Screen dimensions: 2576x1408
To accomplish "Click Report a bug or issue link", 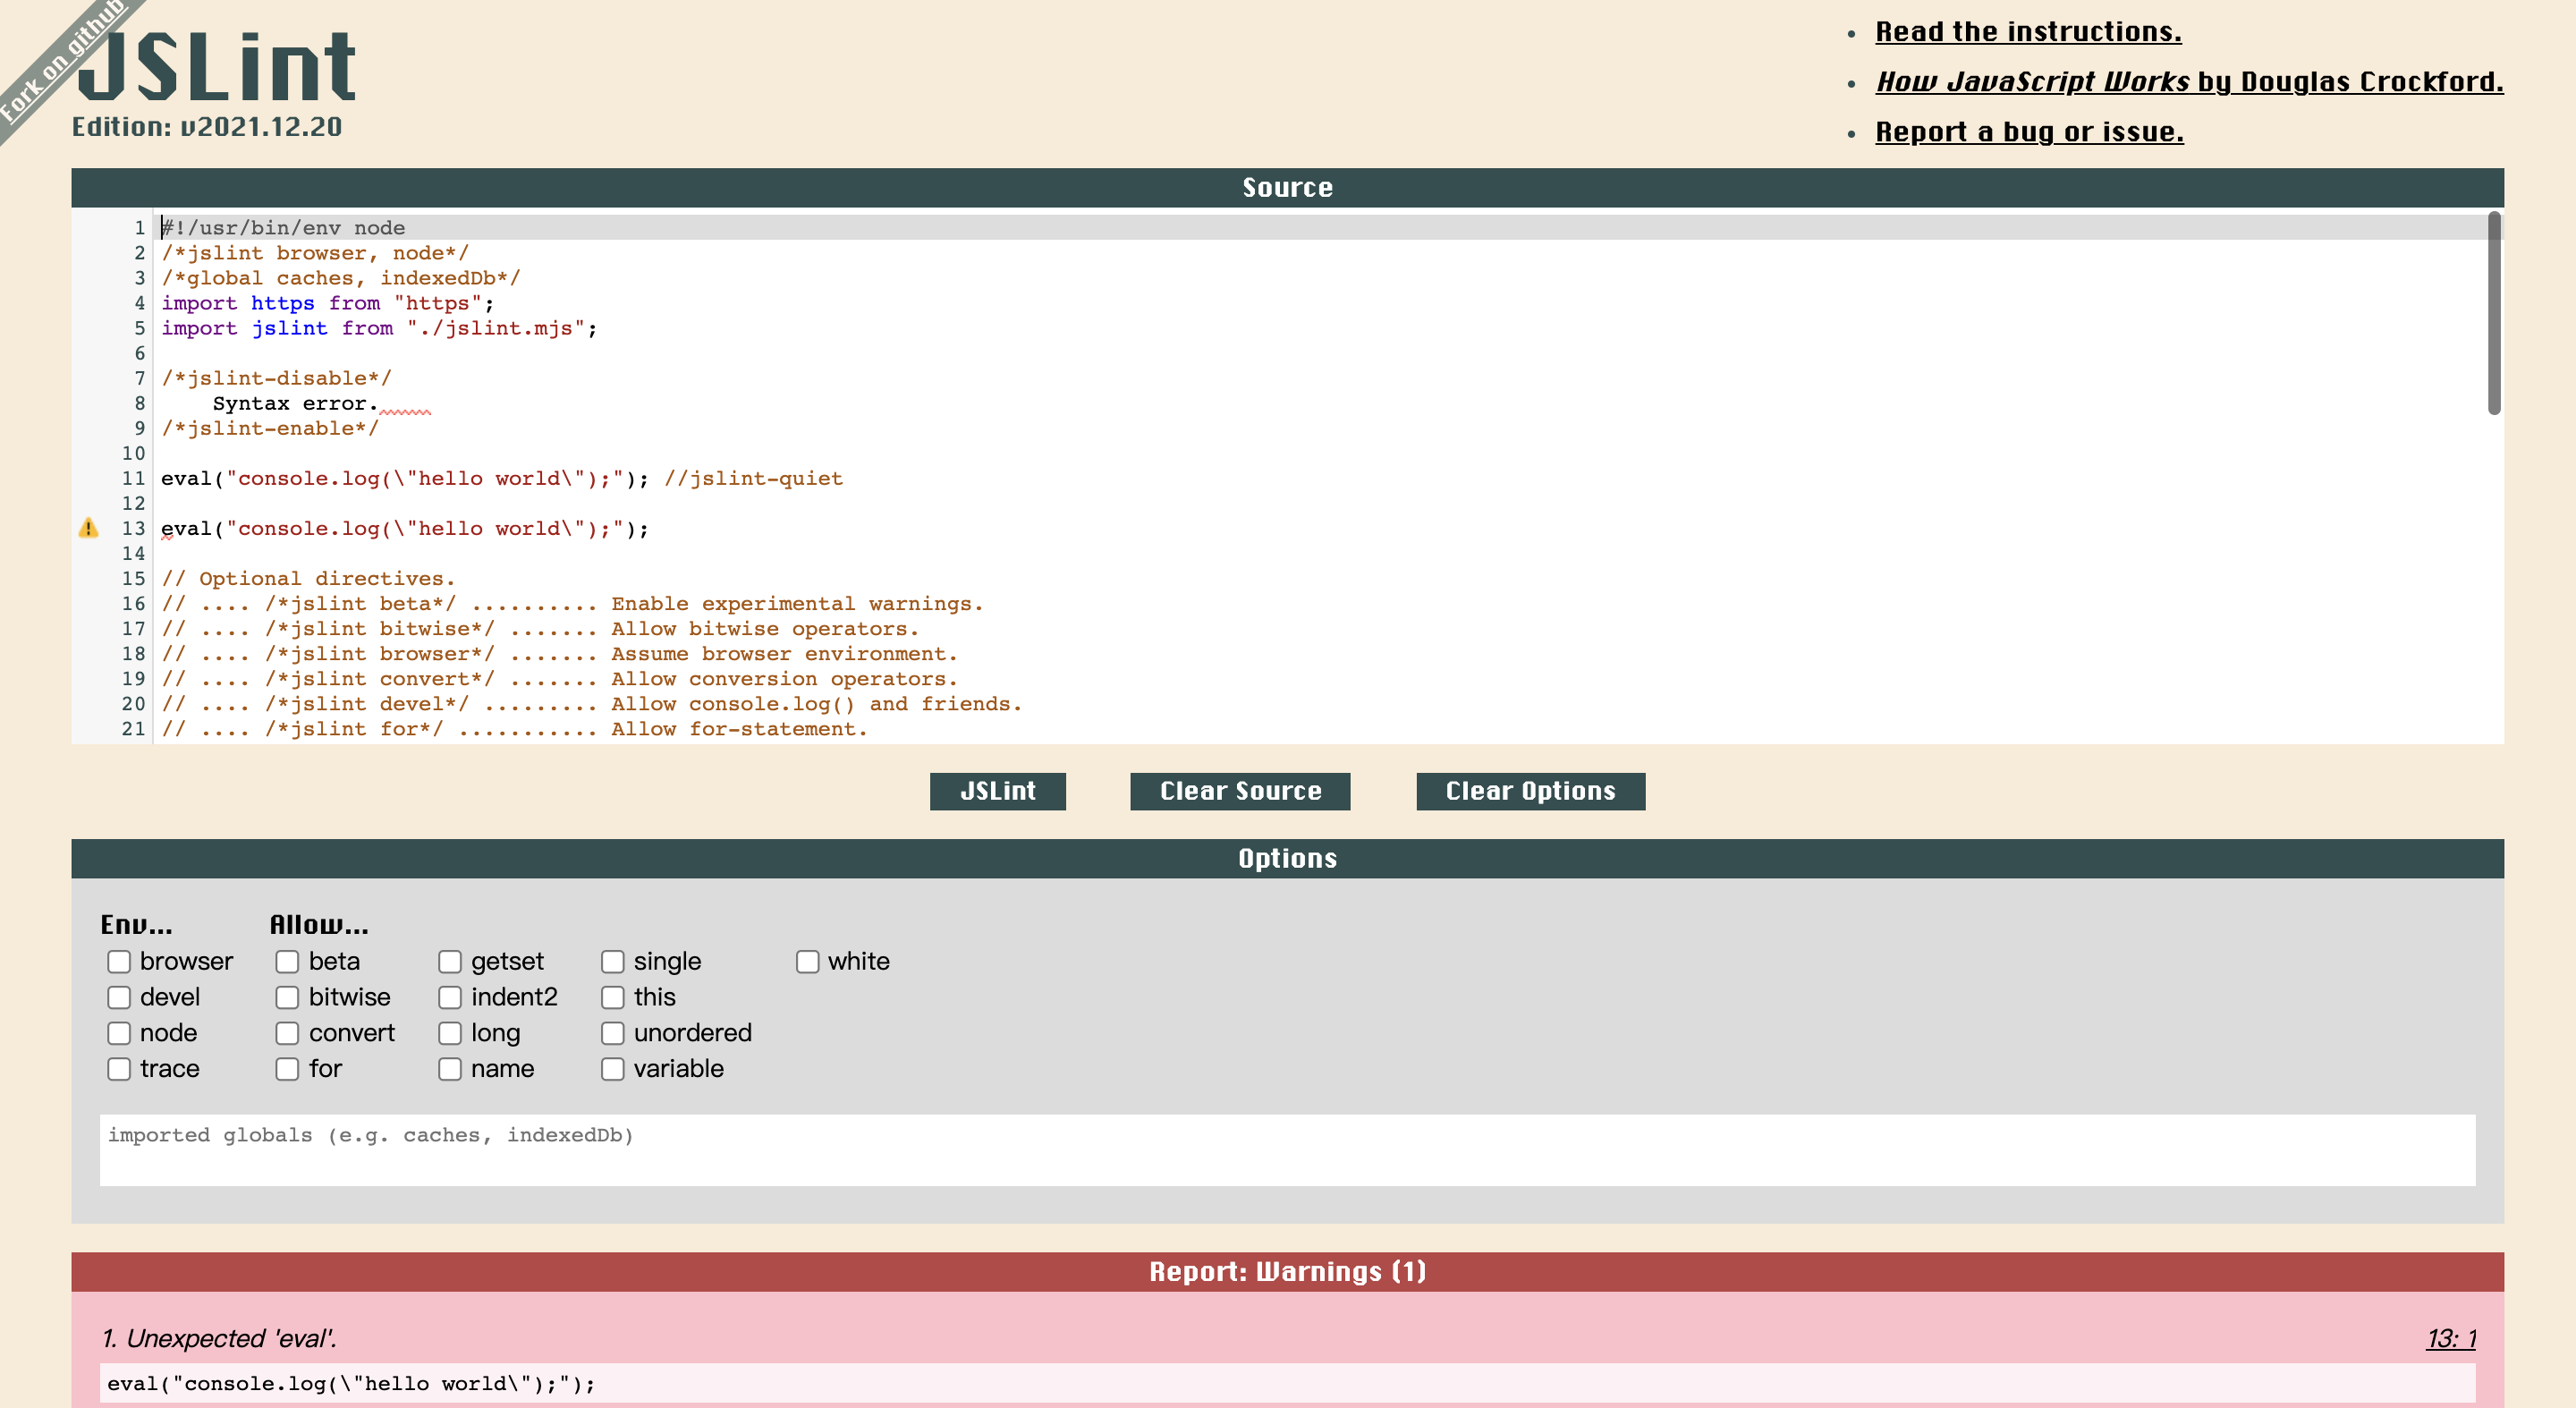I will point(2029,132).
